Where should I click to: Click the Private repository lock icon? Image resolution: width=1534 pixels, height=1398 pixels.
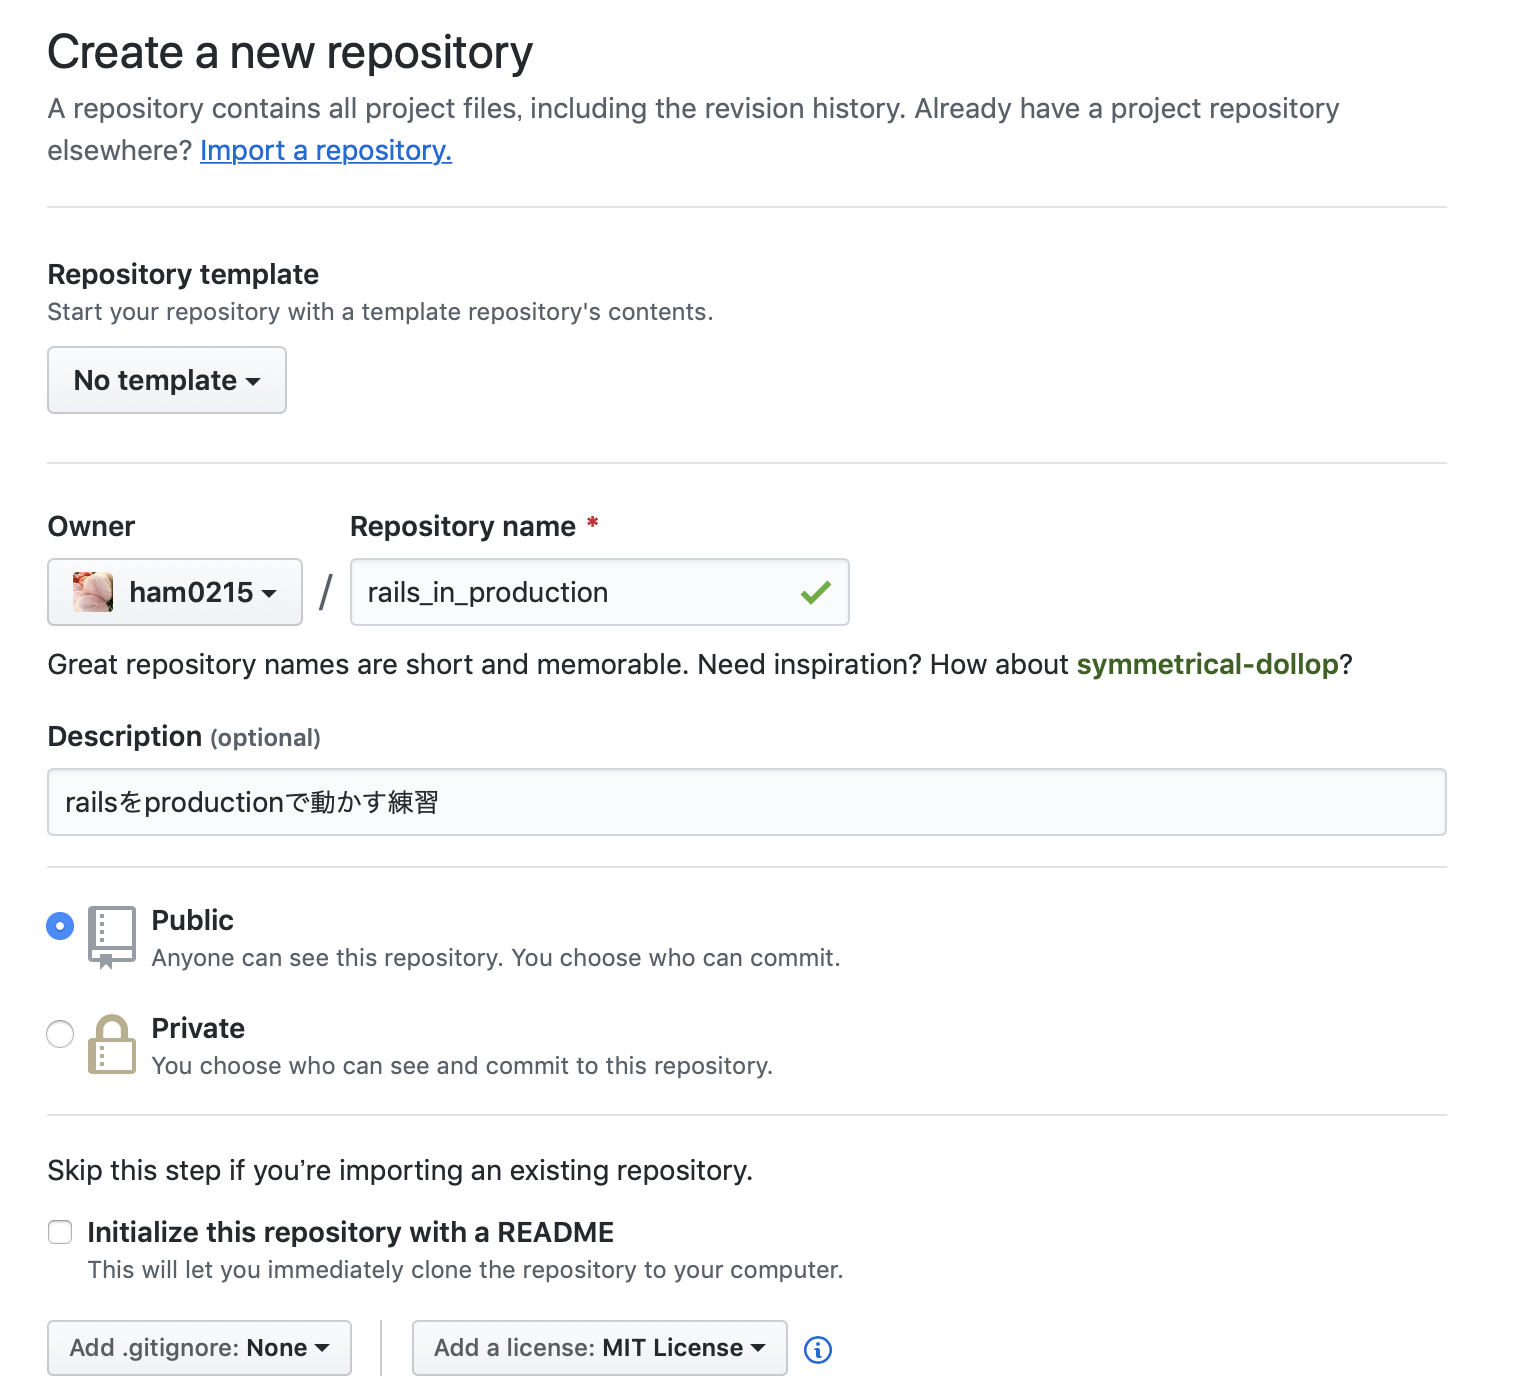tap(111, 1044)
